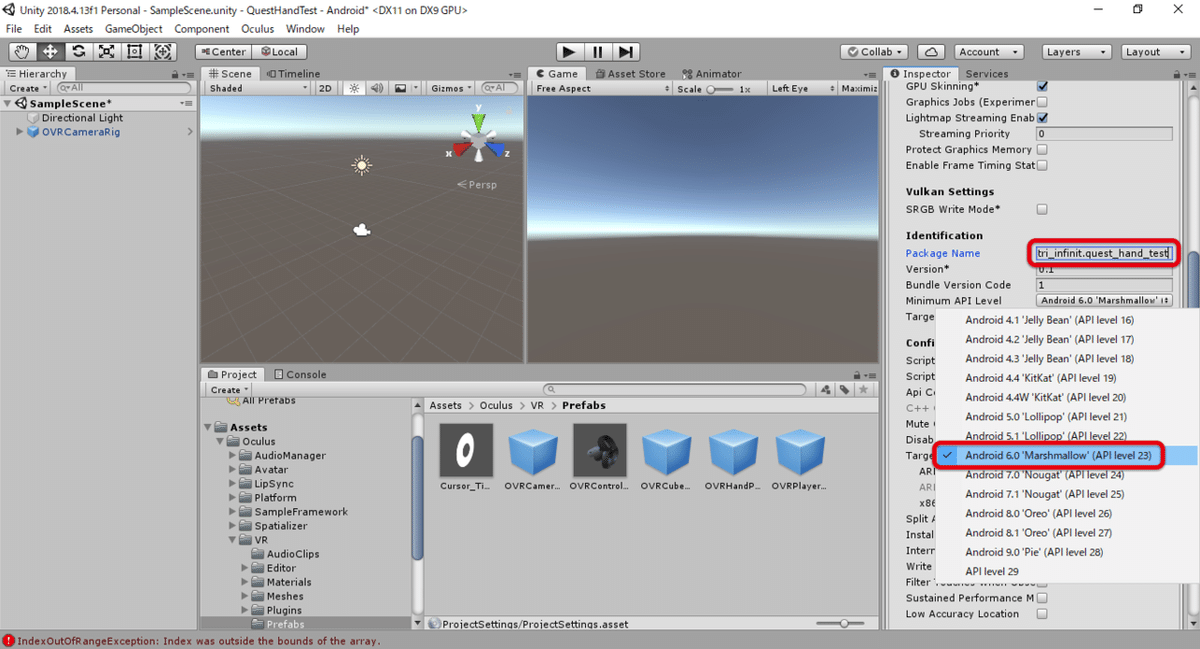Switch to the Console tab
This screenshot has width=1200, height=649.
300,374
